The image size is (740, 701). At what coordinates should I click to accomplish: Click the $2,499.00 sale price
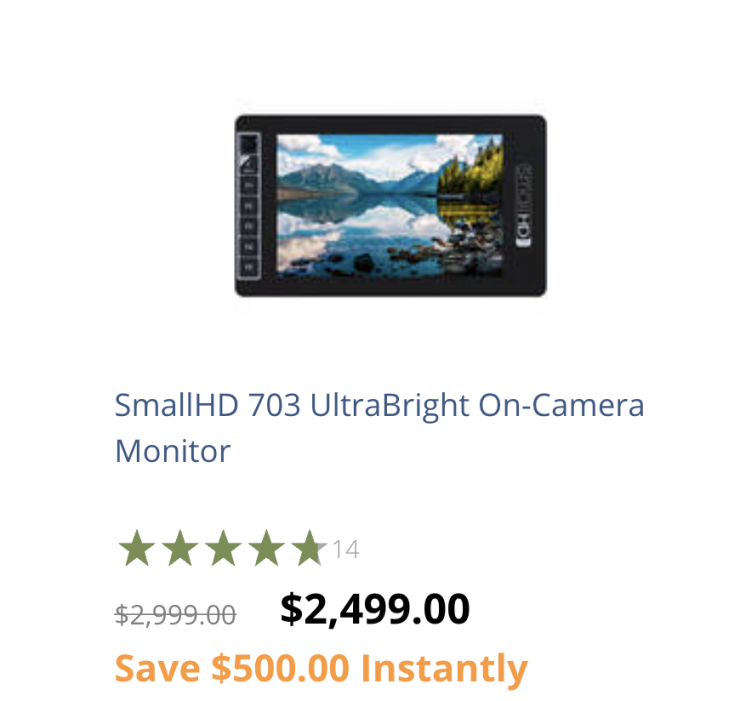point(375,609)
